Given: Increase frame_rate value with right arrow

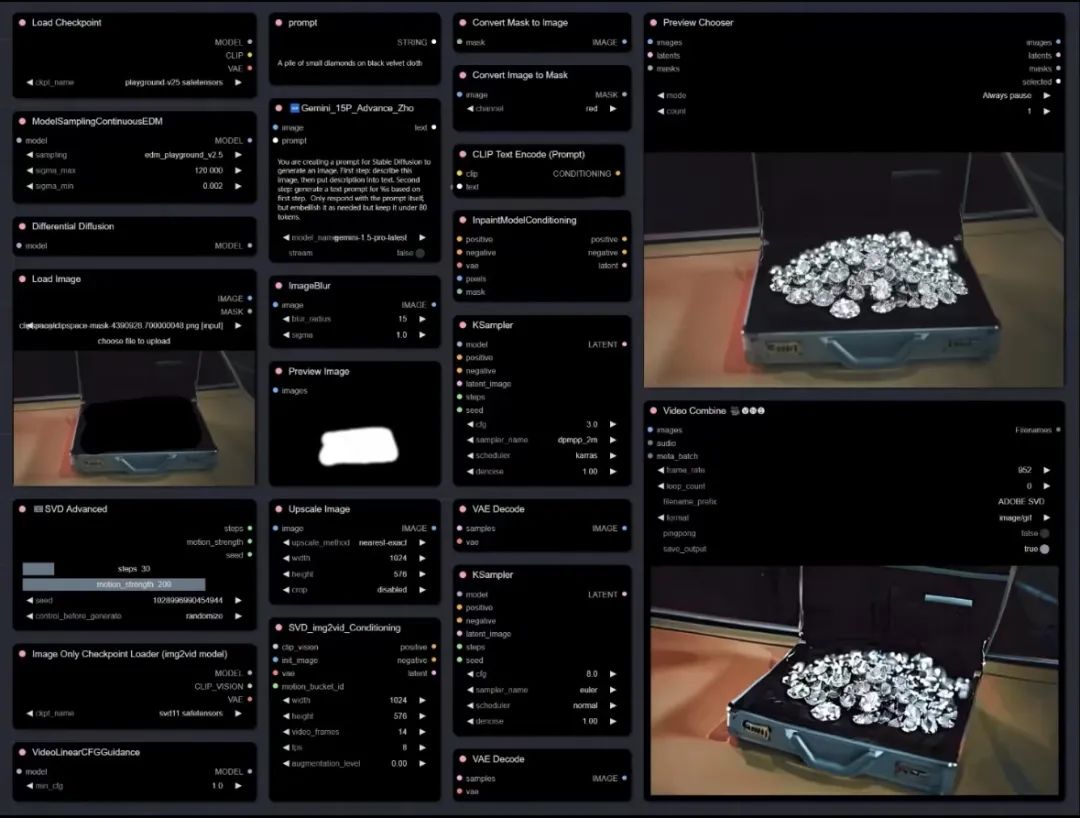Looking at the screenshot, I should pos(1046,470).
